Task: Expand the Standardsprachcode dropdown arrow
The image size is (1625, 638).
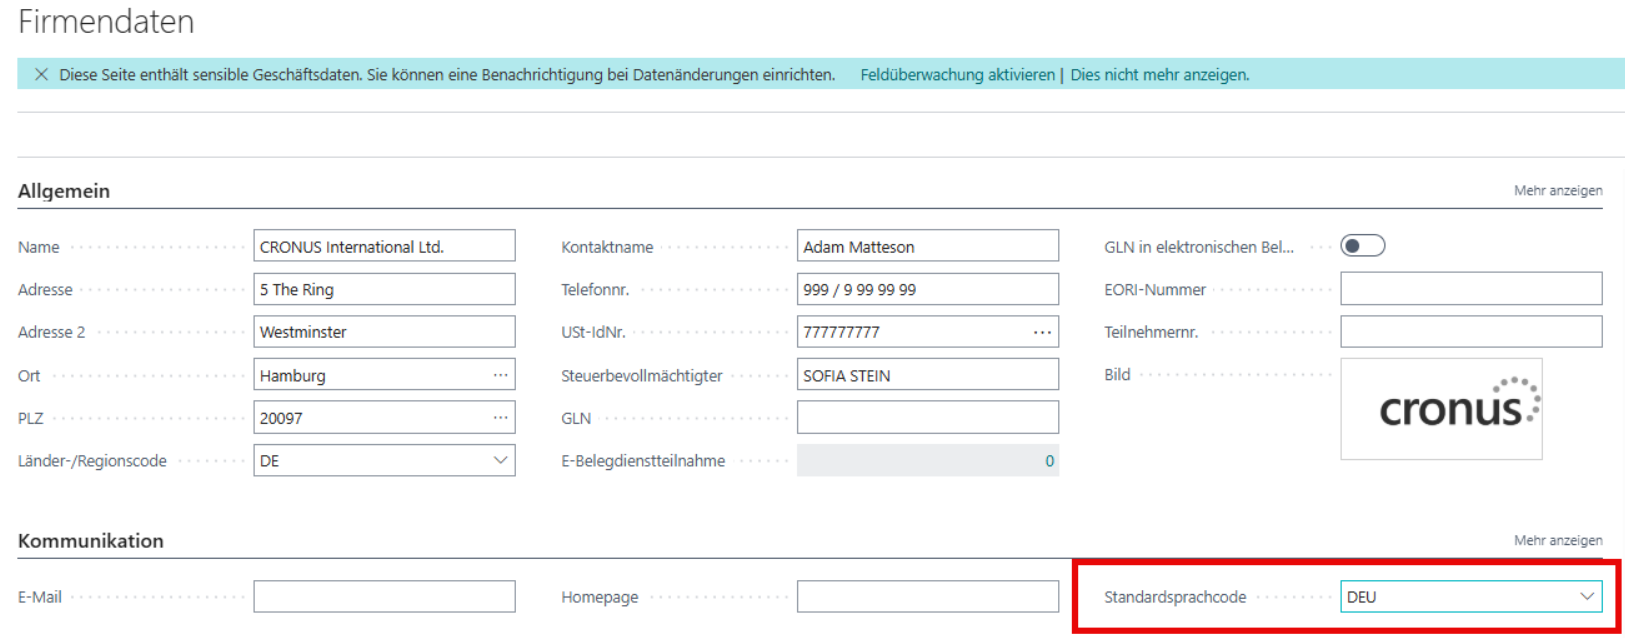Action: (1586, 597)
